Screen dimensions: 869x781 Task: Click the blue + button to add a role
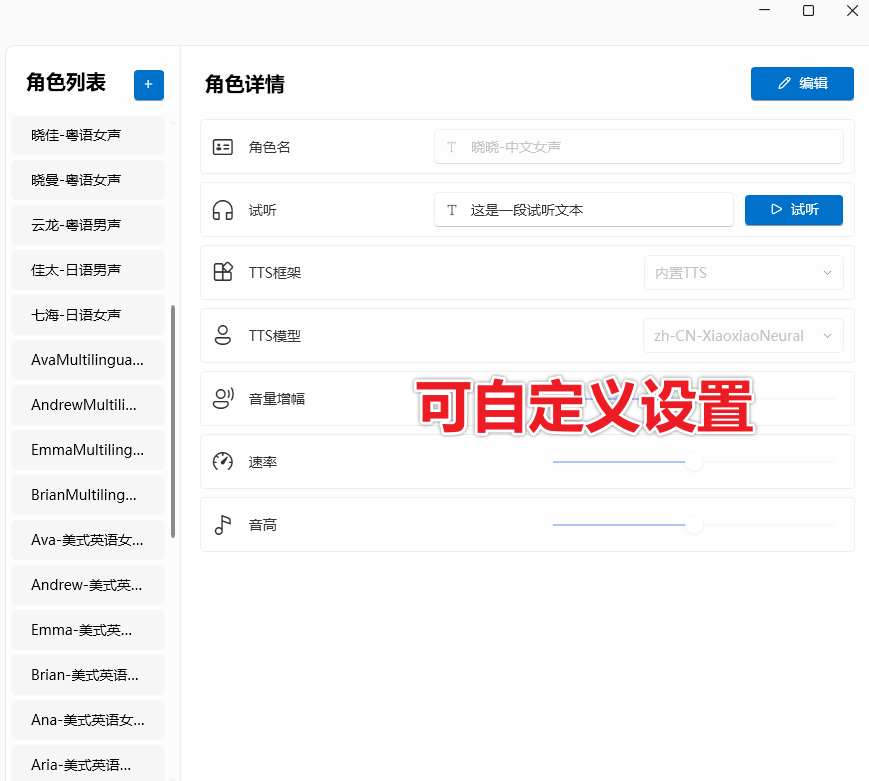[148, 85]
